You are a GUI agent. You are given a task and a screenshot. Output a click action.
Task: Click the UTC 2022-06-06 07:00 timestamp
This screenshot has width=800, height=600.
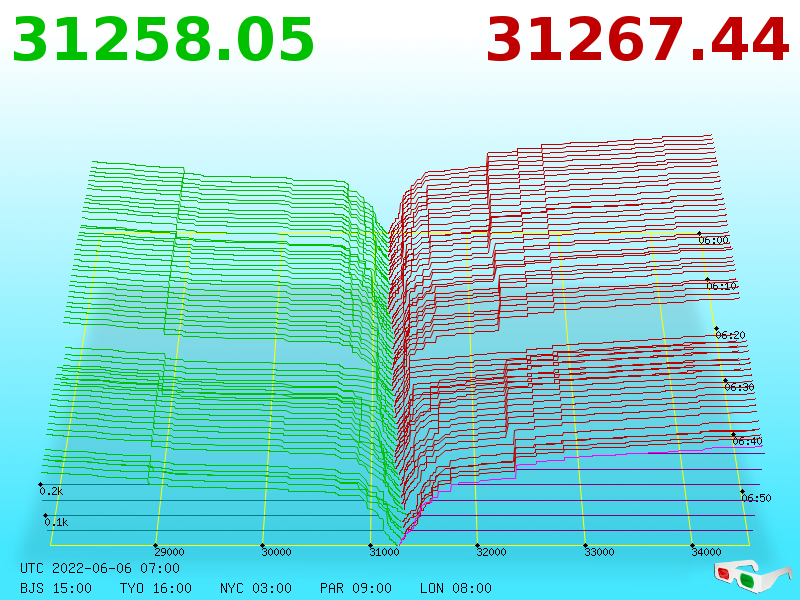(x=100, y=568)
